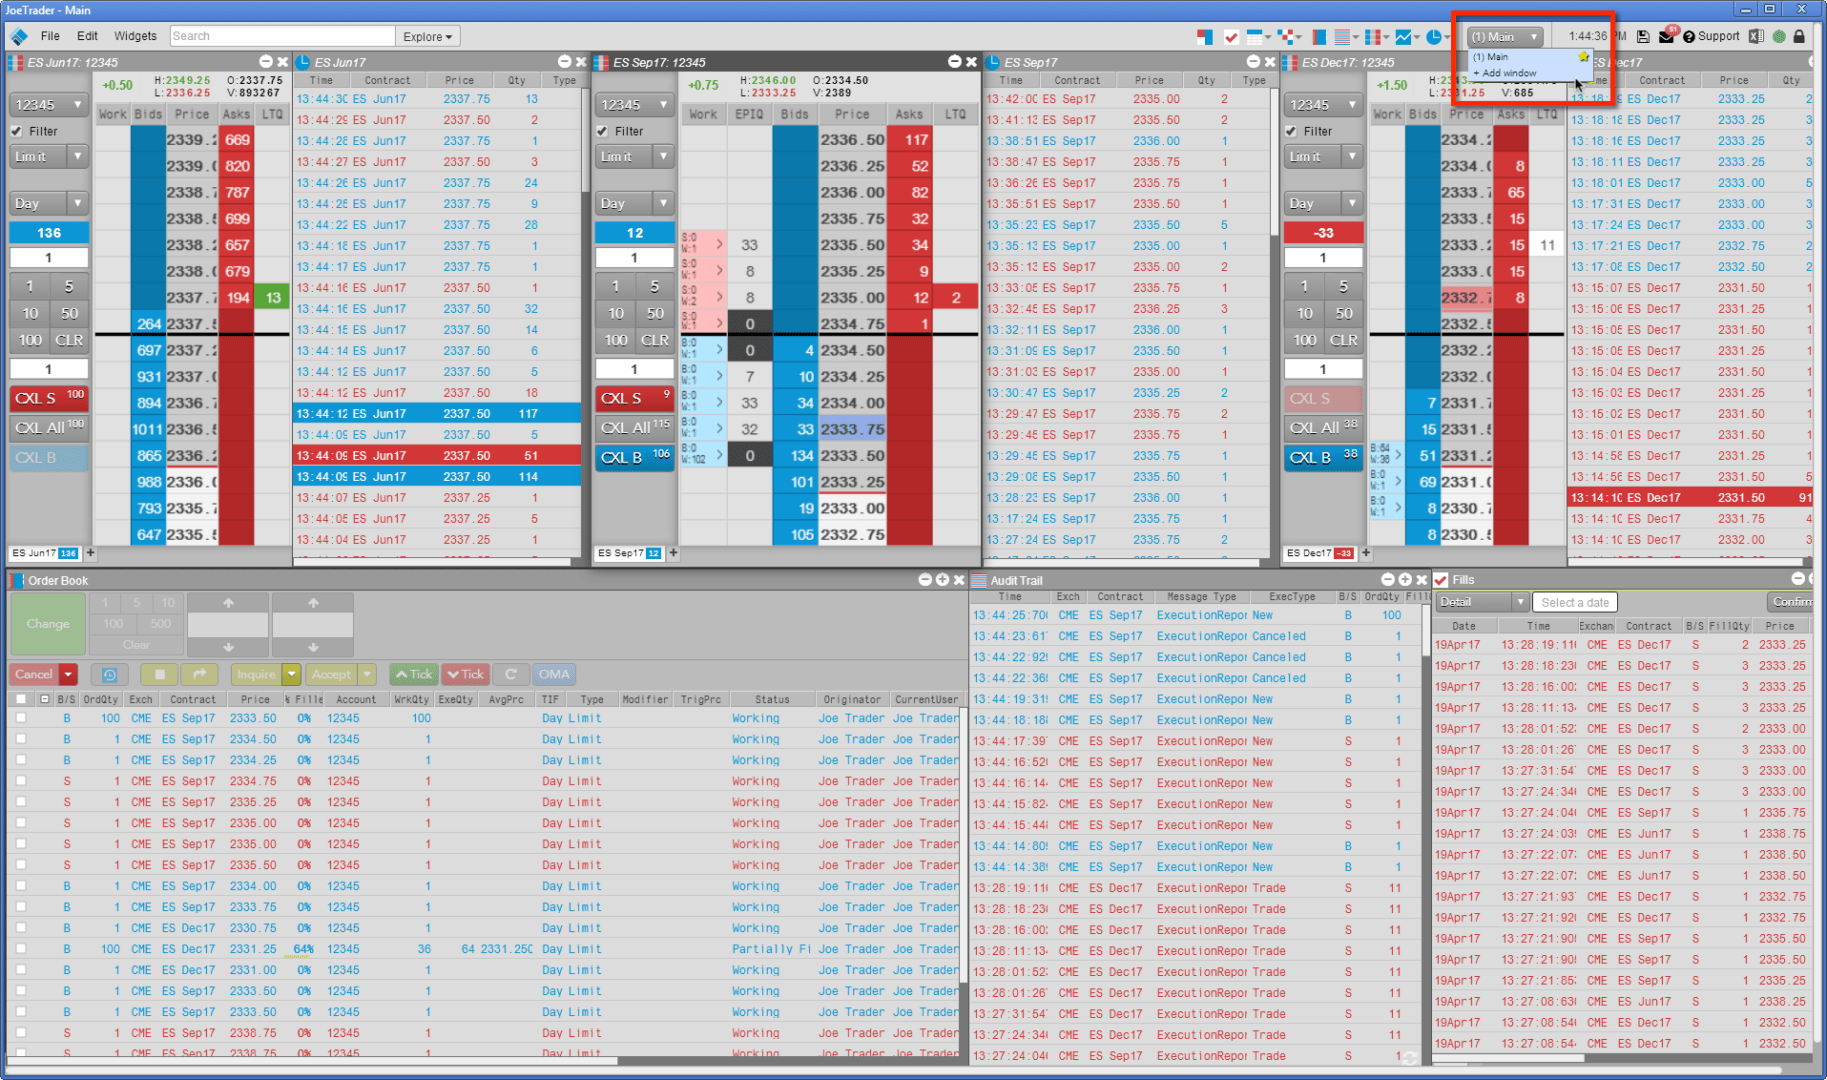Screen dimensions: 1827x1080
Task: Click the Search input field in the toolbar
Action: tap(283, 37)
